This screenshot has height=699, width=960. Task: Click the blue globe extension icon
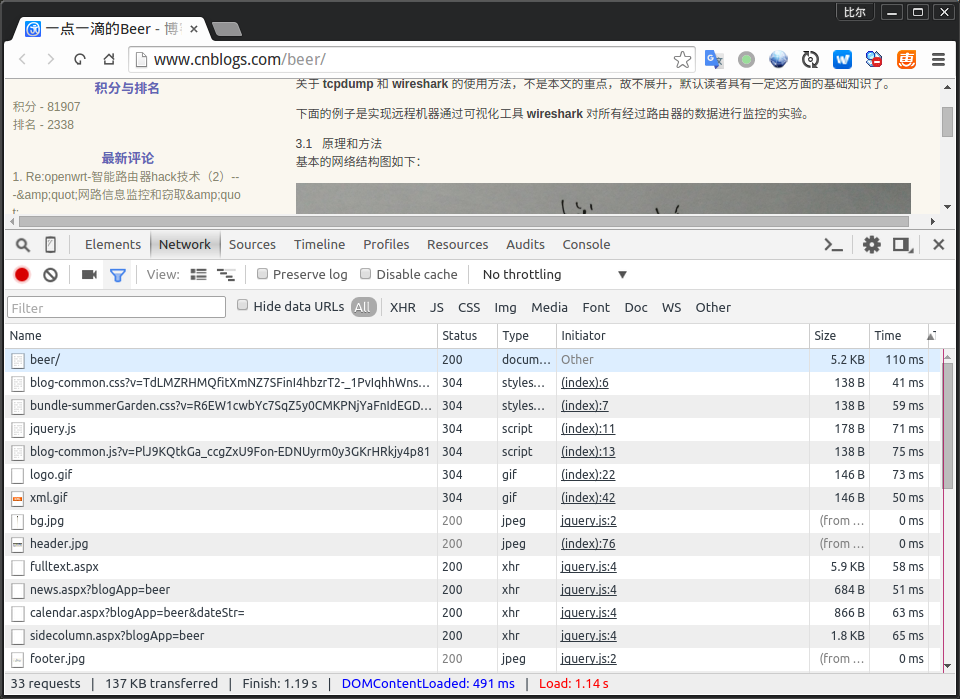click(x=778, y=59)
